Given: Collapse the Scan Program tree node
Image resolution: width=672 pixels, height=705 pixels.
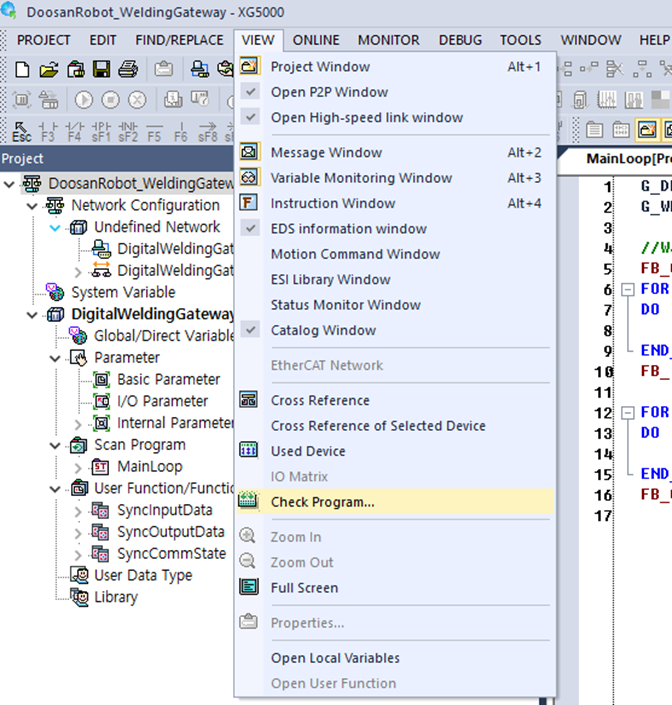Looking at the screenshot, I should click(x=56, y=445).
